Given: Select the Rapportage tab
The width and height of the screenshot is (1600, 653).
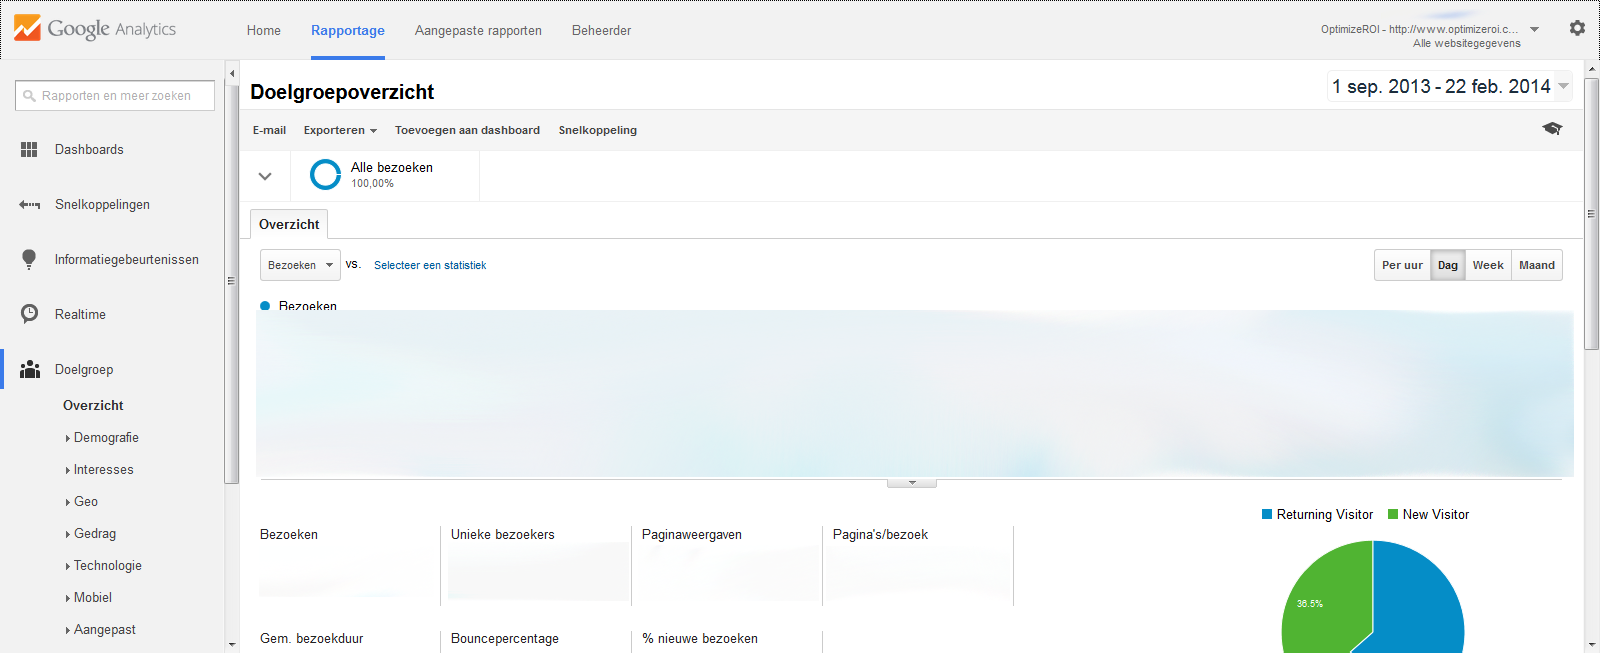Looking at the screenshot, I should click(x=348, y=30).
